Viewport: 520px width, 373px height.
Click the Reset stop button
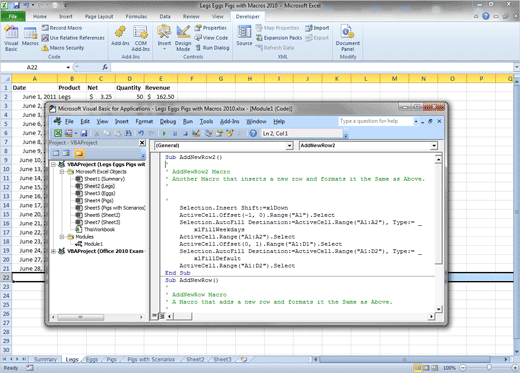[185, 133]
